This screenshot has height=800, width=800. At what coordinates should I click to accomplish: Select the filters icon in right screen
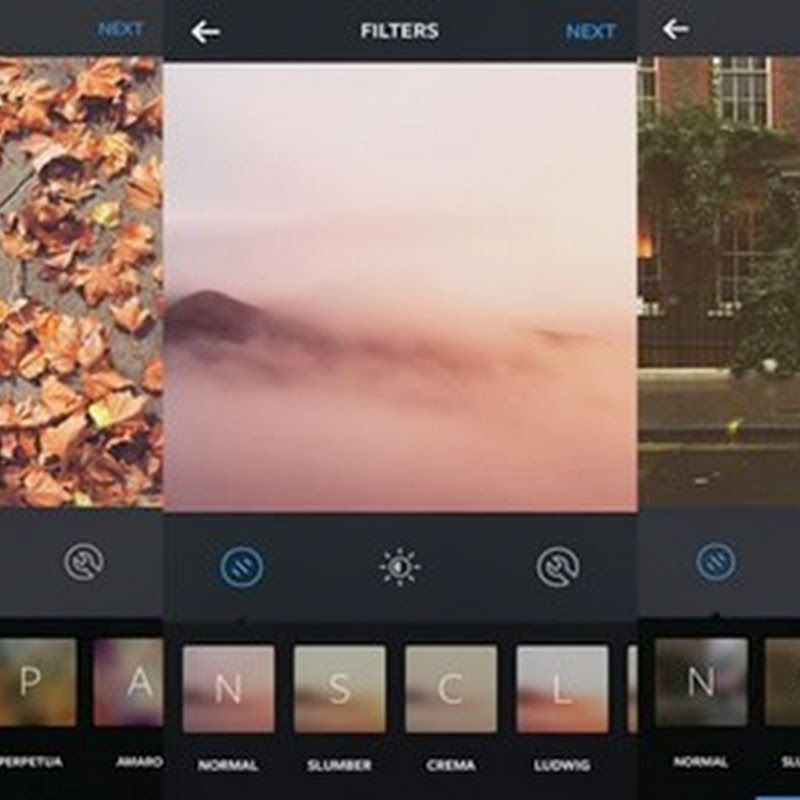(x=716, y=562)
